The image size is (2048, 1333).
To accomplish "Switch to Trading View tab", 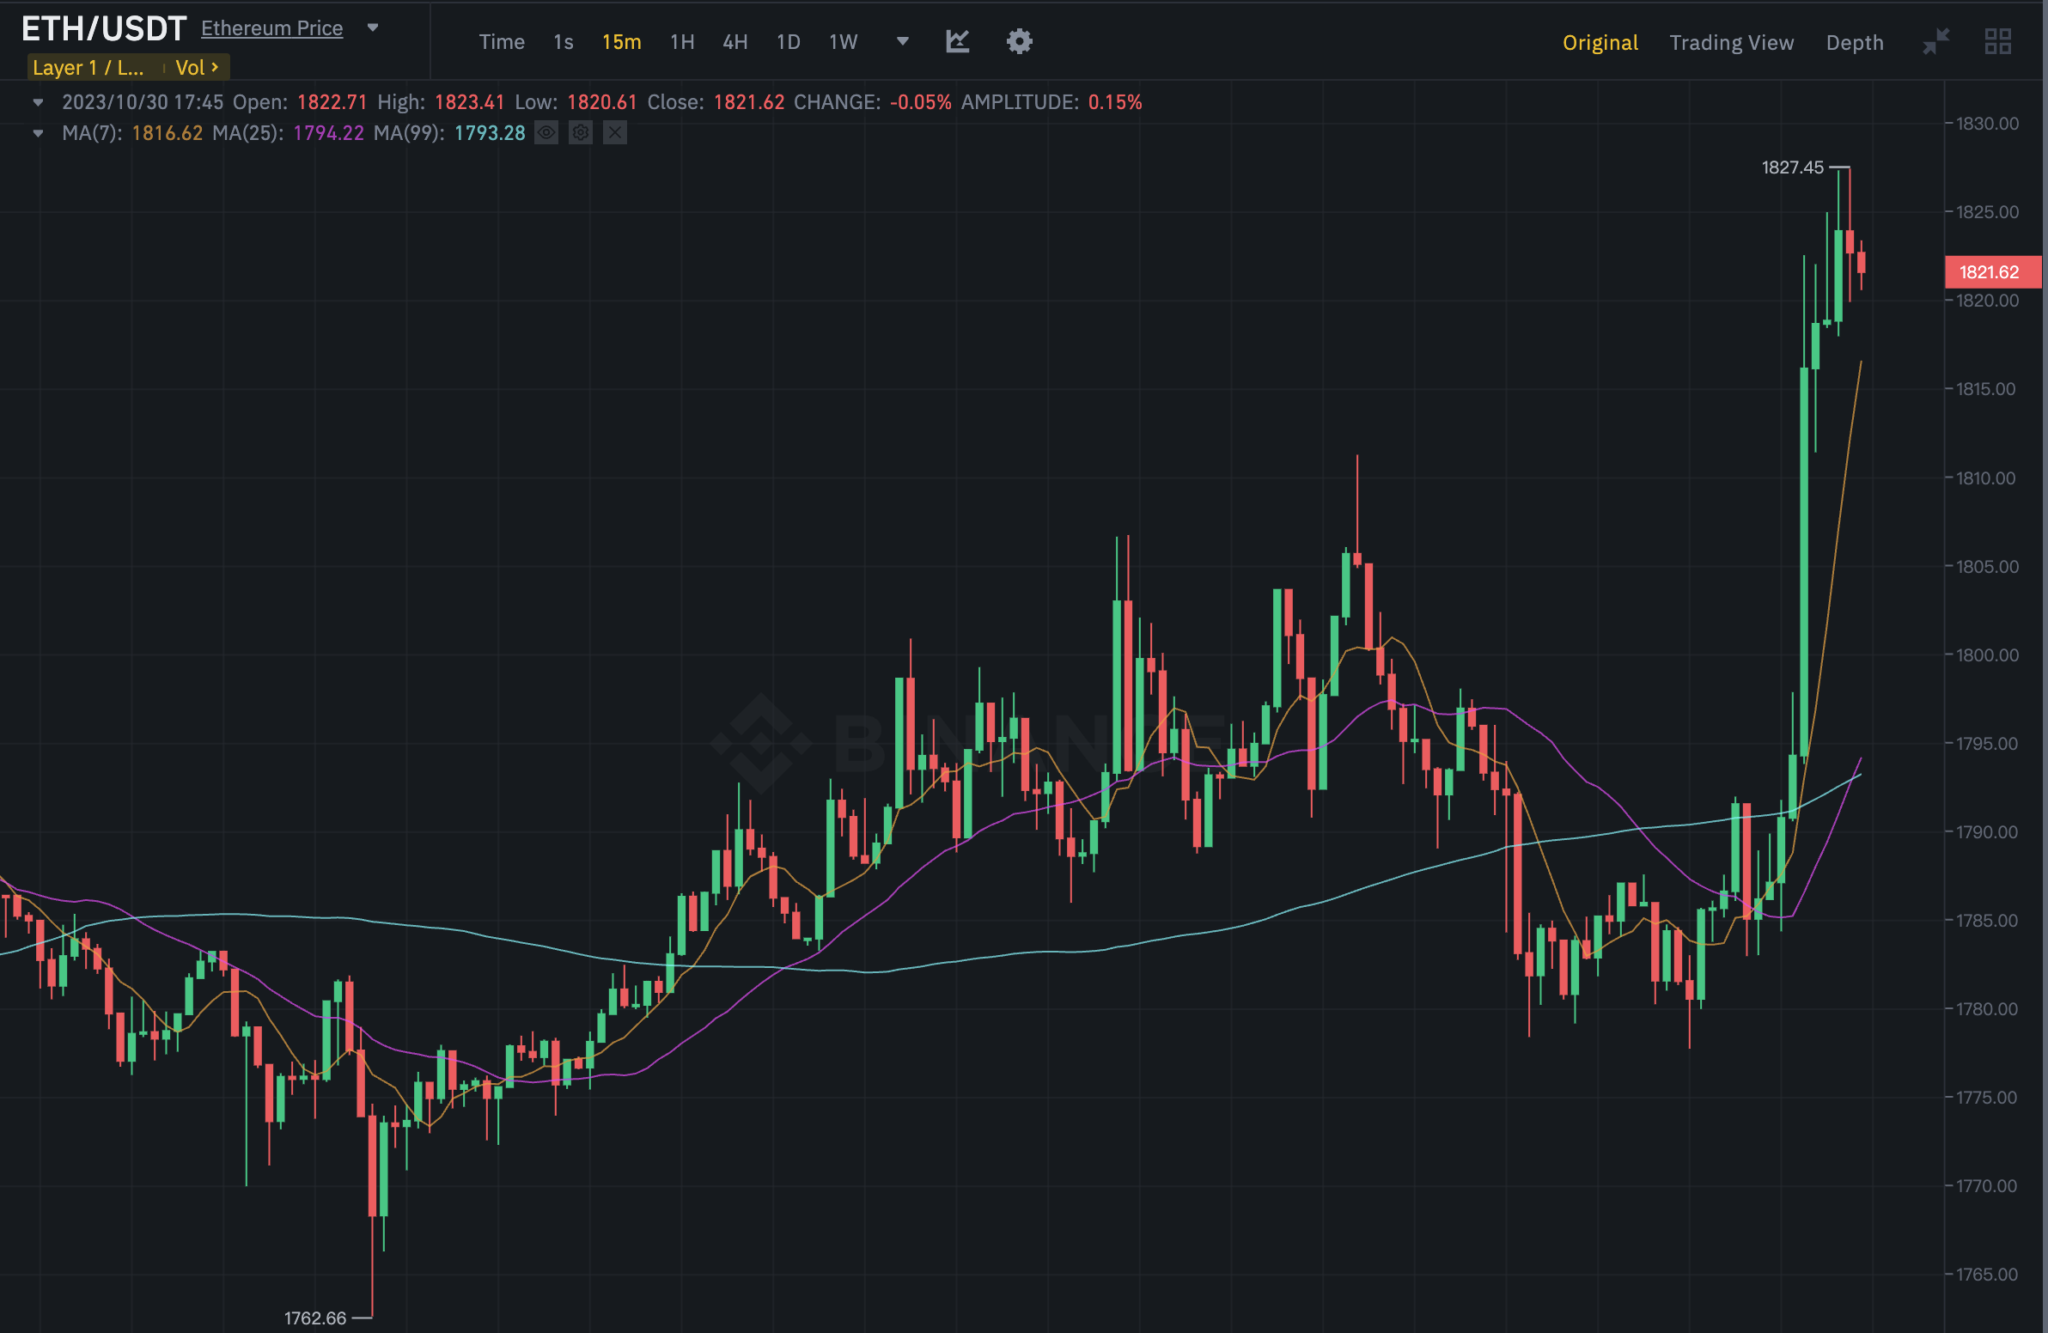I will 1731,42.
